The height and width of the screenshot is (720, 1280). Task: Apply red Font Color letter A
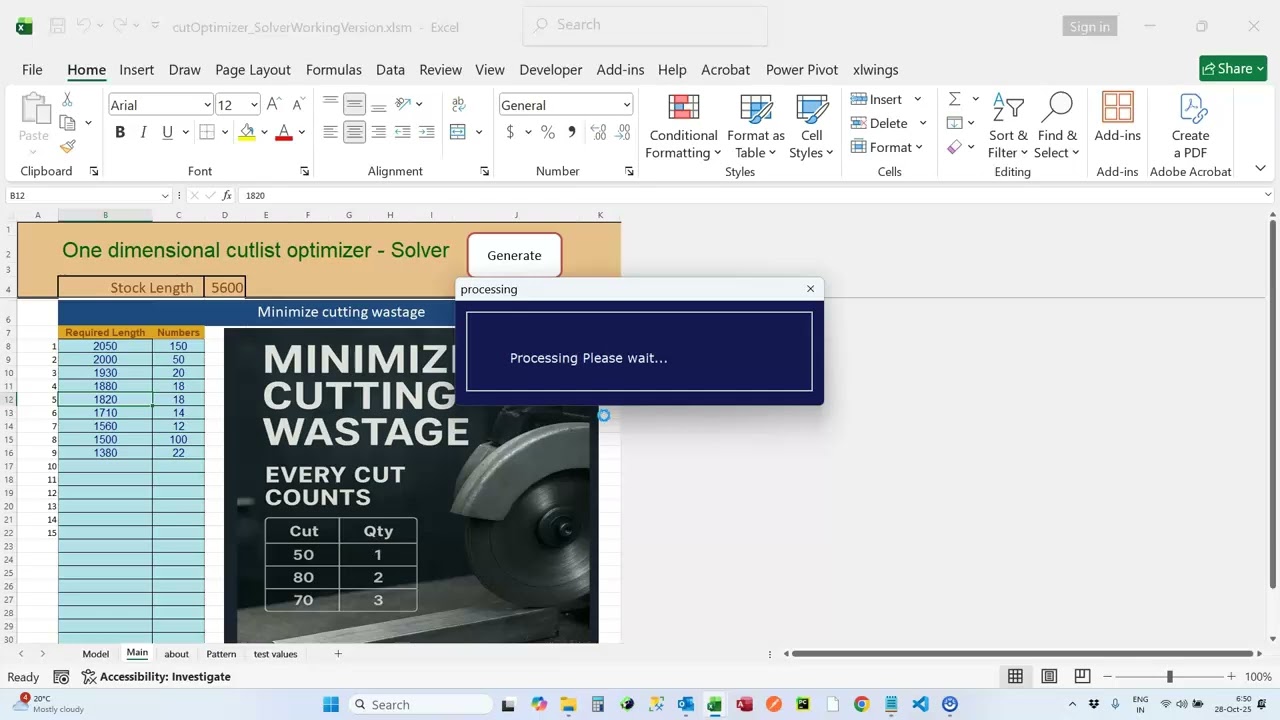283,132
